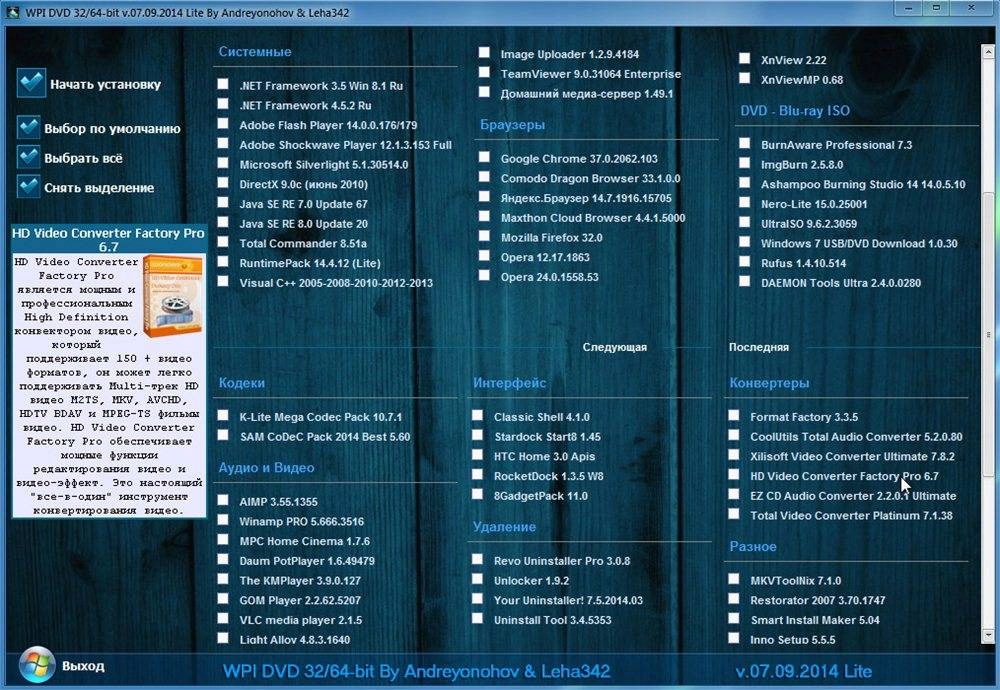Viewport: 1000px width, 690px height.
Task: Check the ImgBurn 2.5.8.0 checkbox
Action: (745, 163)
